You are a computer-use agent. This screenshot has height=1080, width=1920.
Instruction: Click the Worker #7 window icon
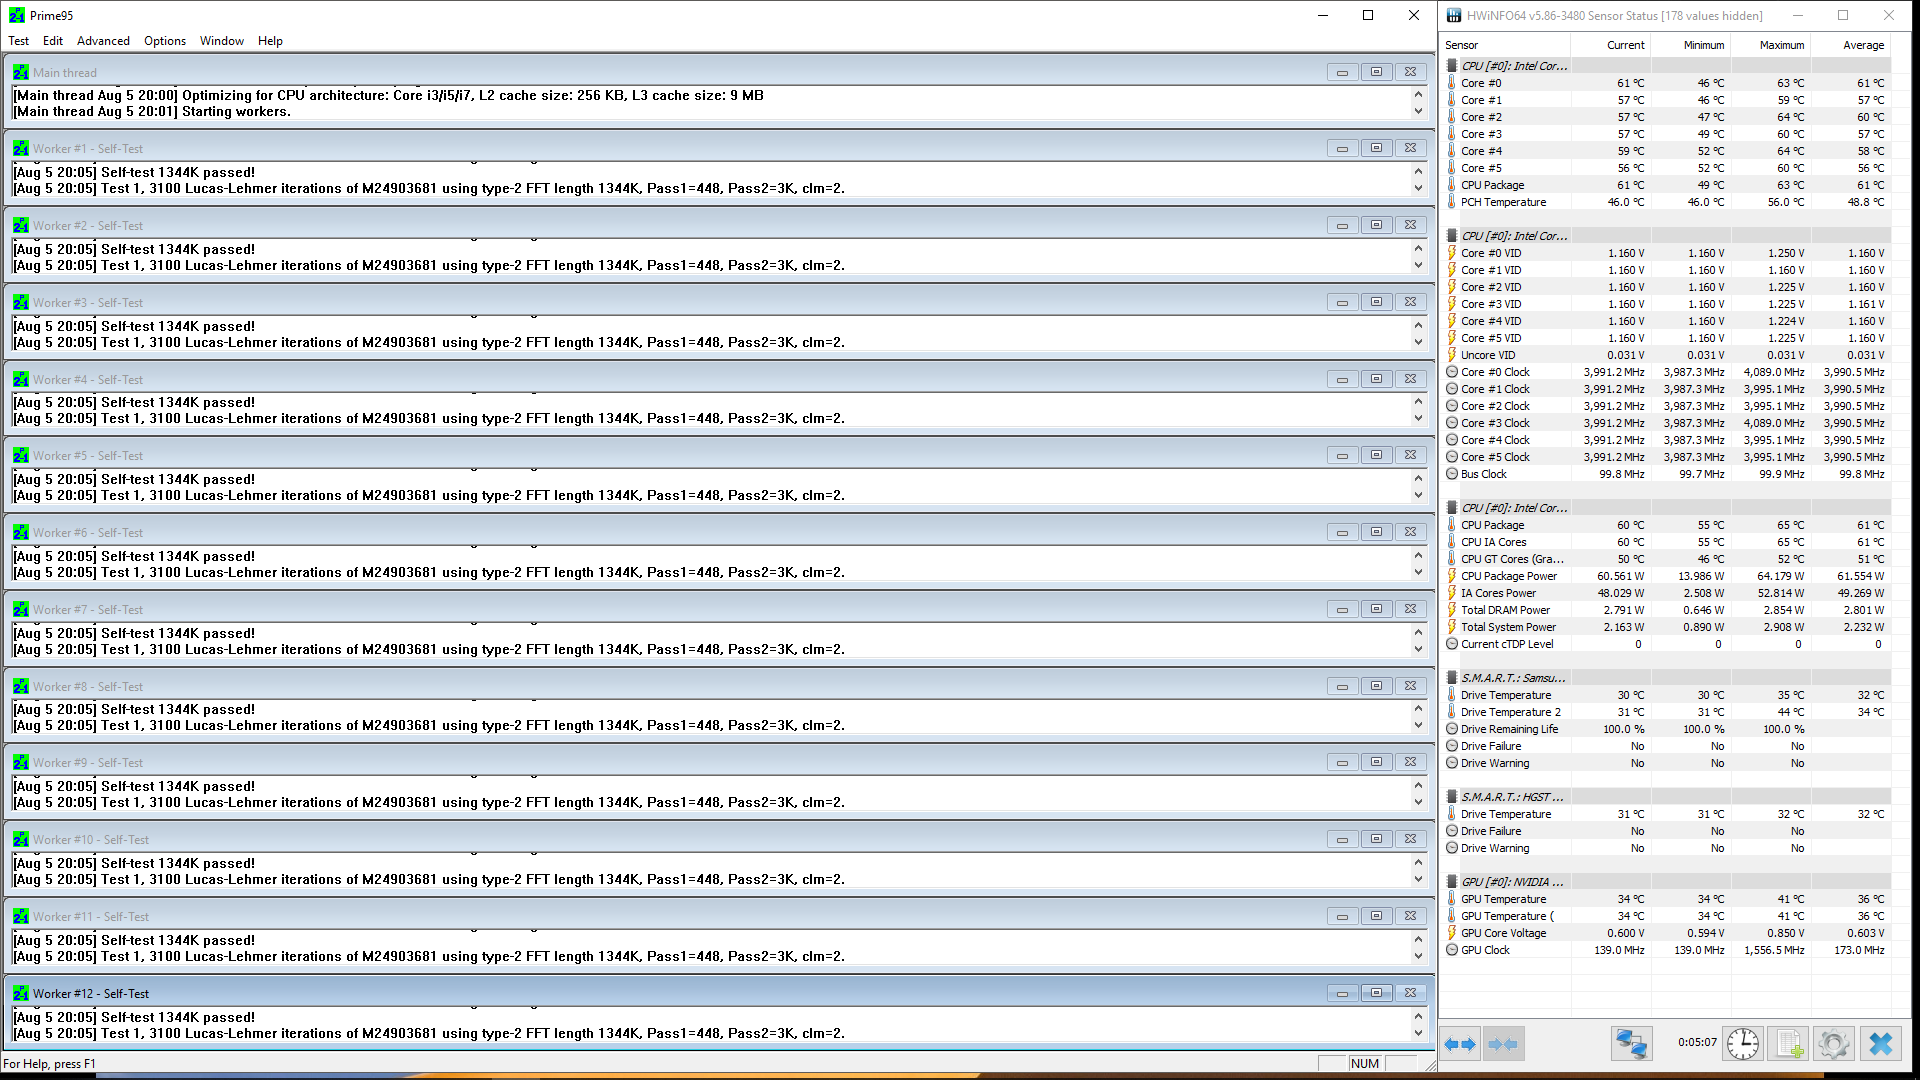21,609
